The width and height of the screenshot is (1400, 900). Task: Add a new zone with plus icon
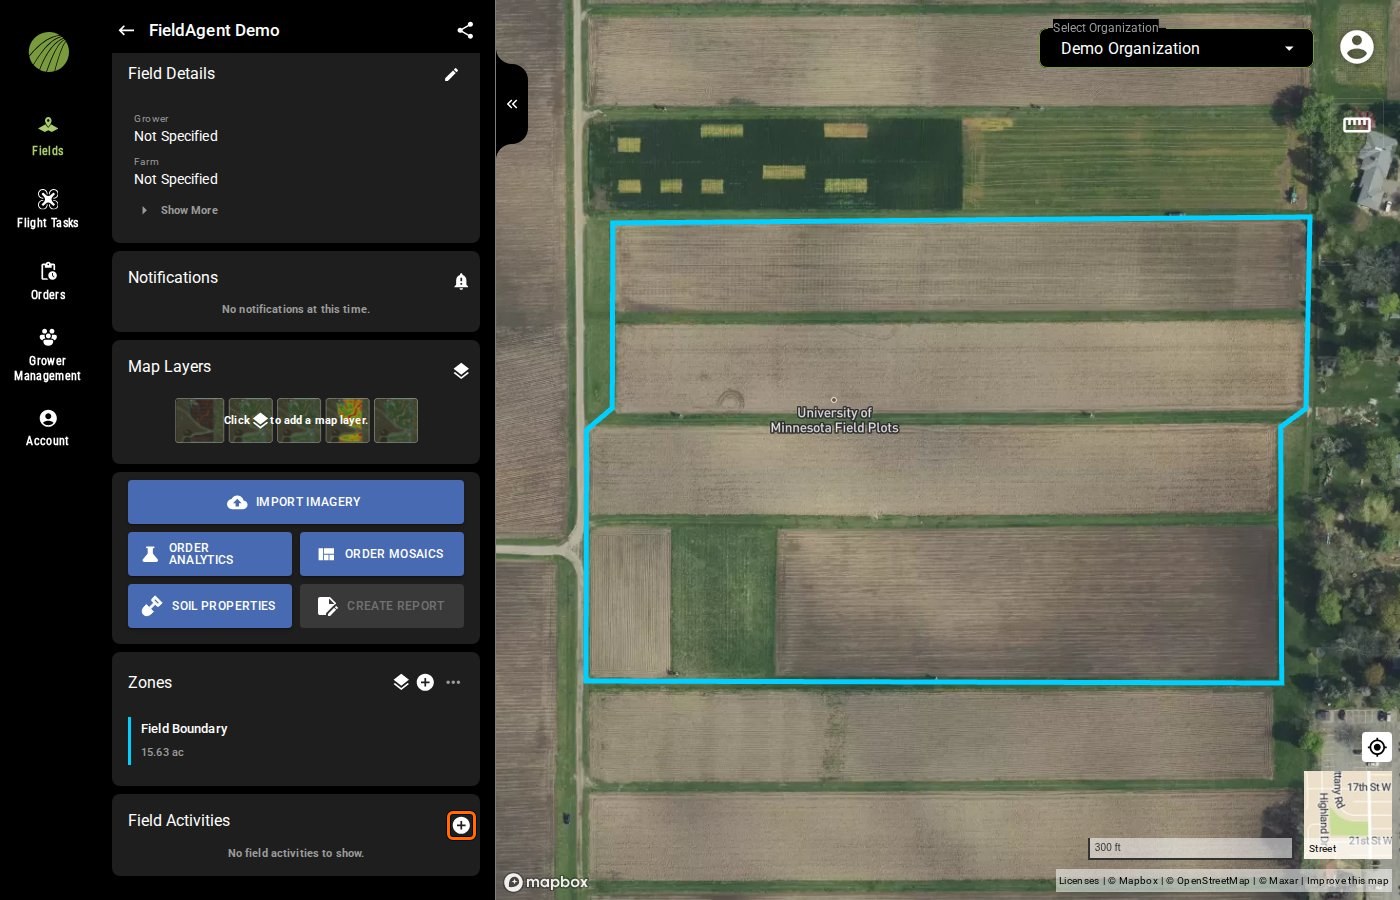click(x=425, y=682)
